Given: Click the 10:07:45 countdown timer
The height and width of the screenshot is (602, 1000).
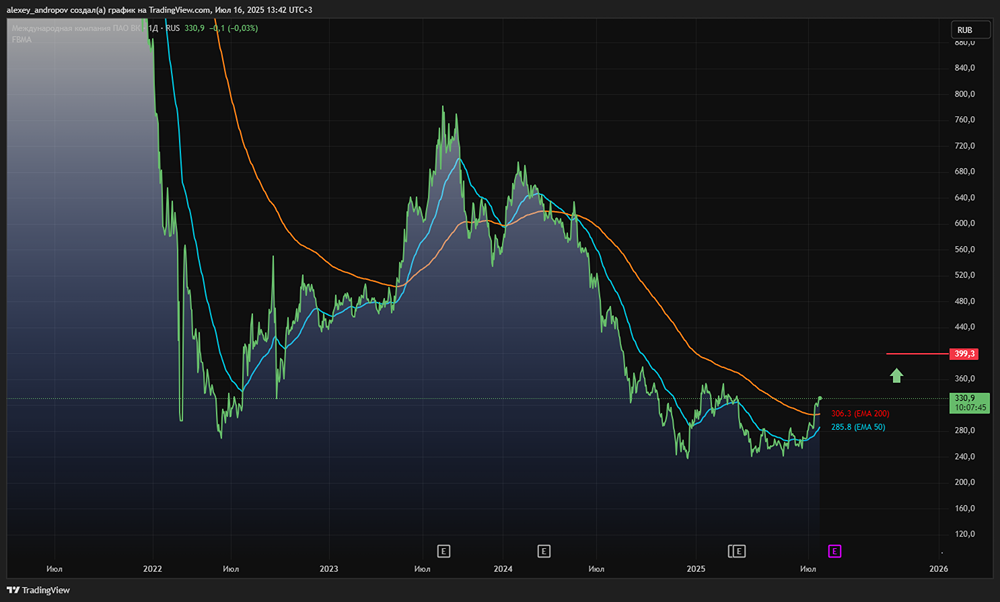Looking at the screenshot, I should pyautogui.click(x=970, y=407).
